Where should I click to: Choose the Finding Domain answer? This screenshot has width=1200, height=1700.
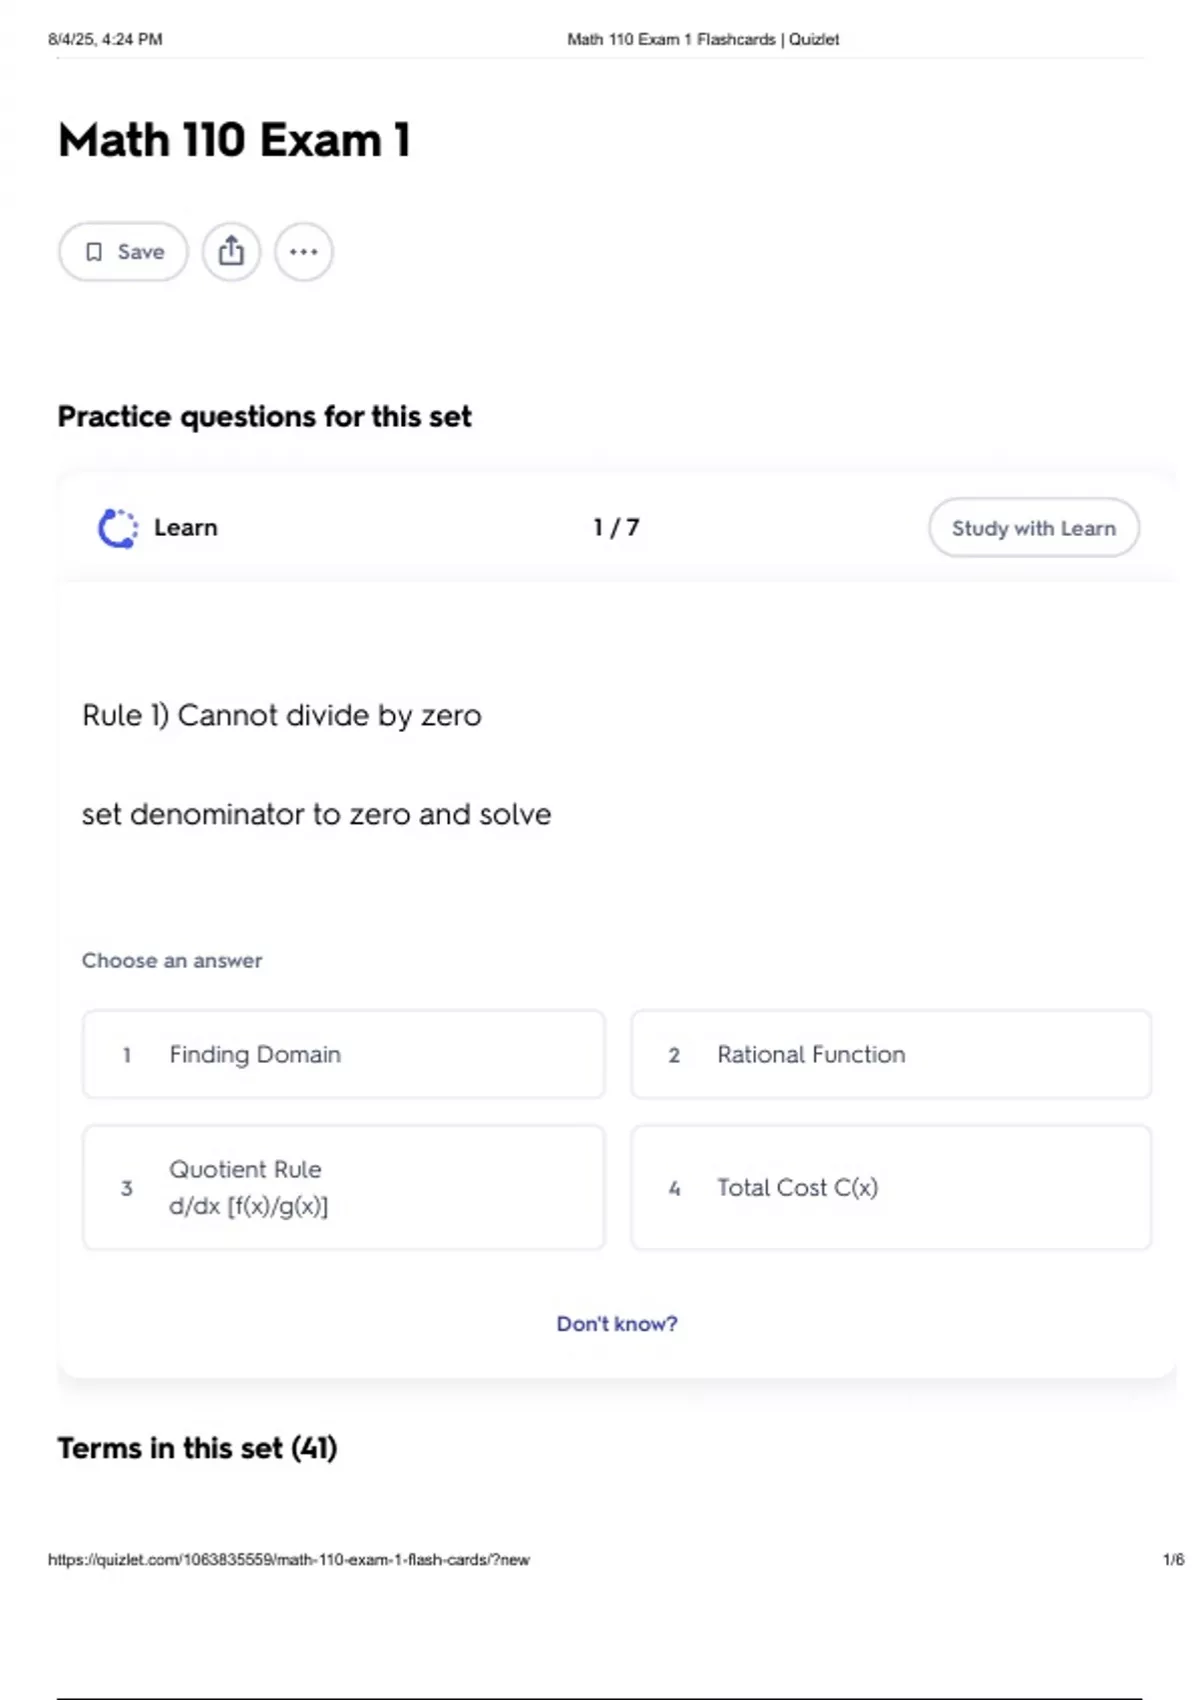pos(343,1054)
